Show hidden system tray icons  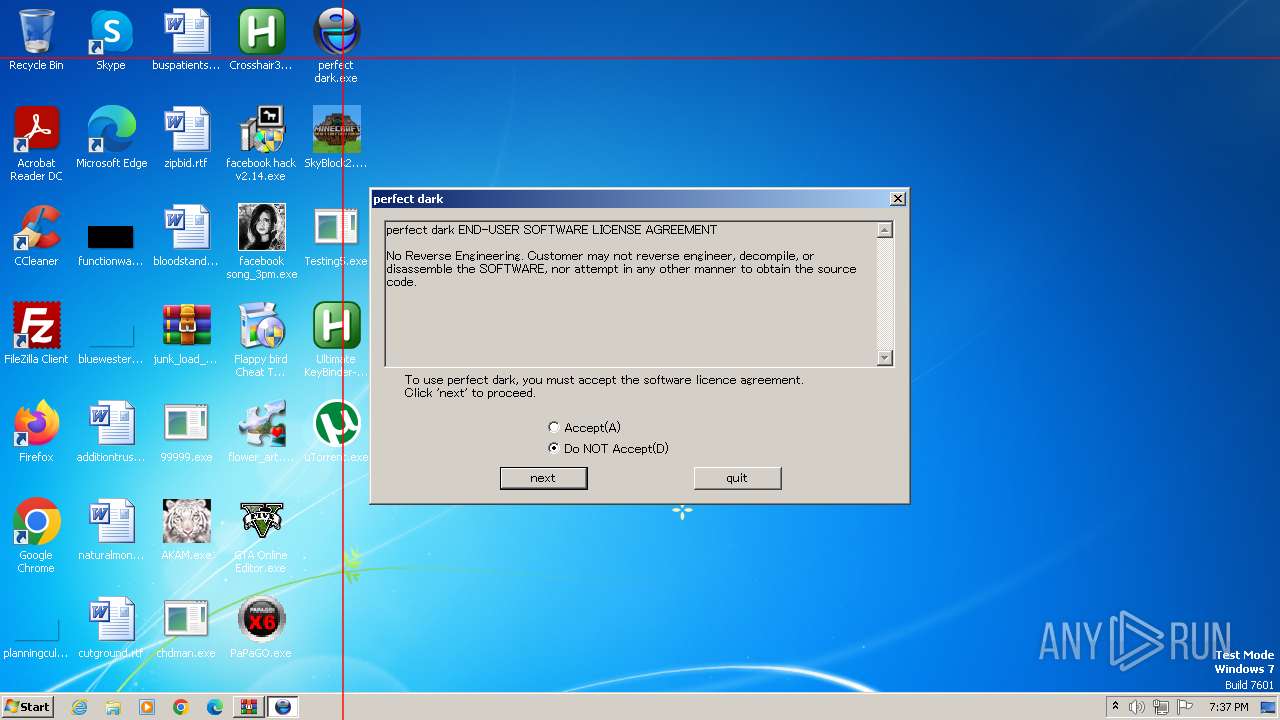(x=1115, y=707)
